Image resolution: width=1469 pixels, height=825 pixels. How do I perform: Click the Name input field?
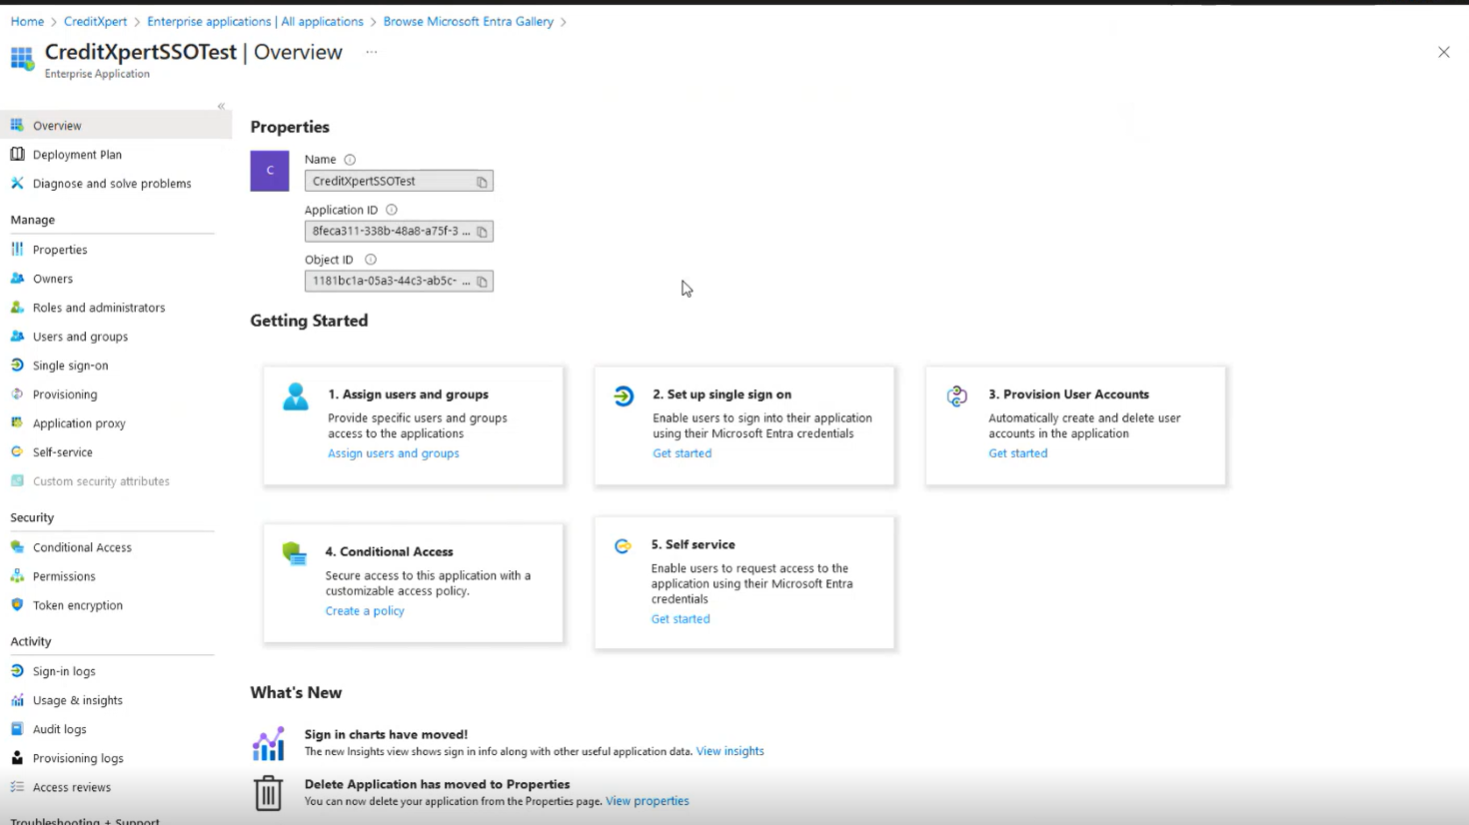pyautogui.click(x=399, y=181)
